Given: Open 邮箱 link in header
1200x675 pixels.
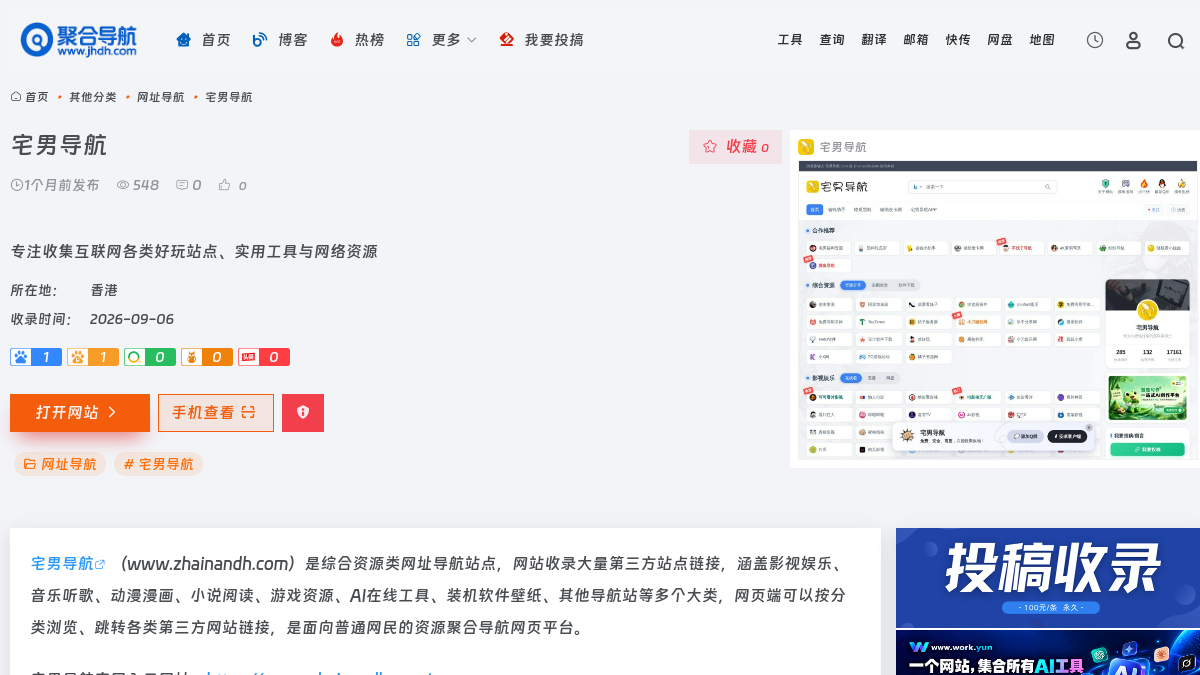Looking at the screenshot, I should (916, 40).
